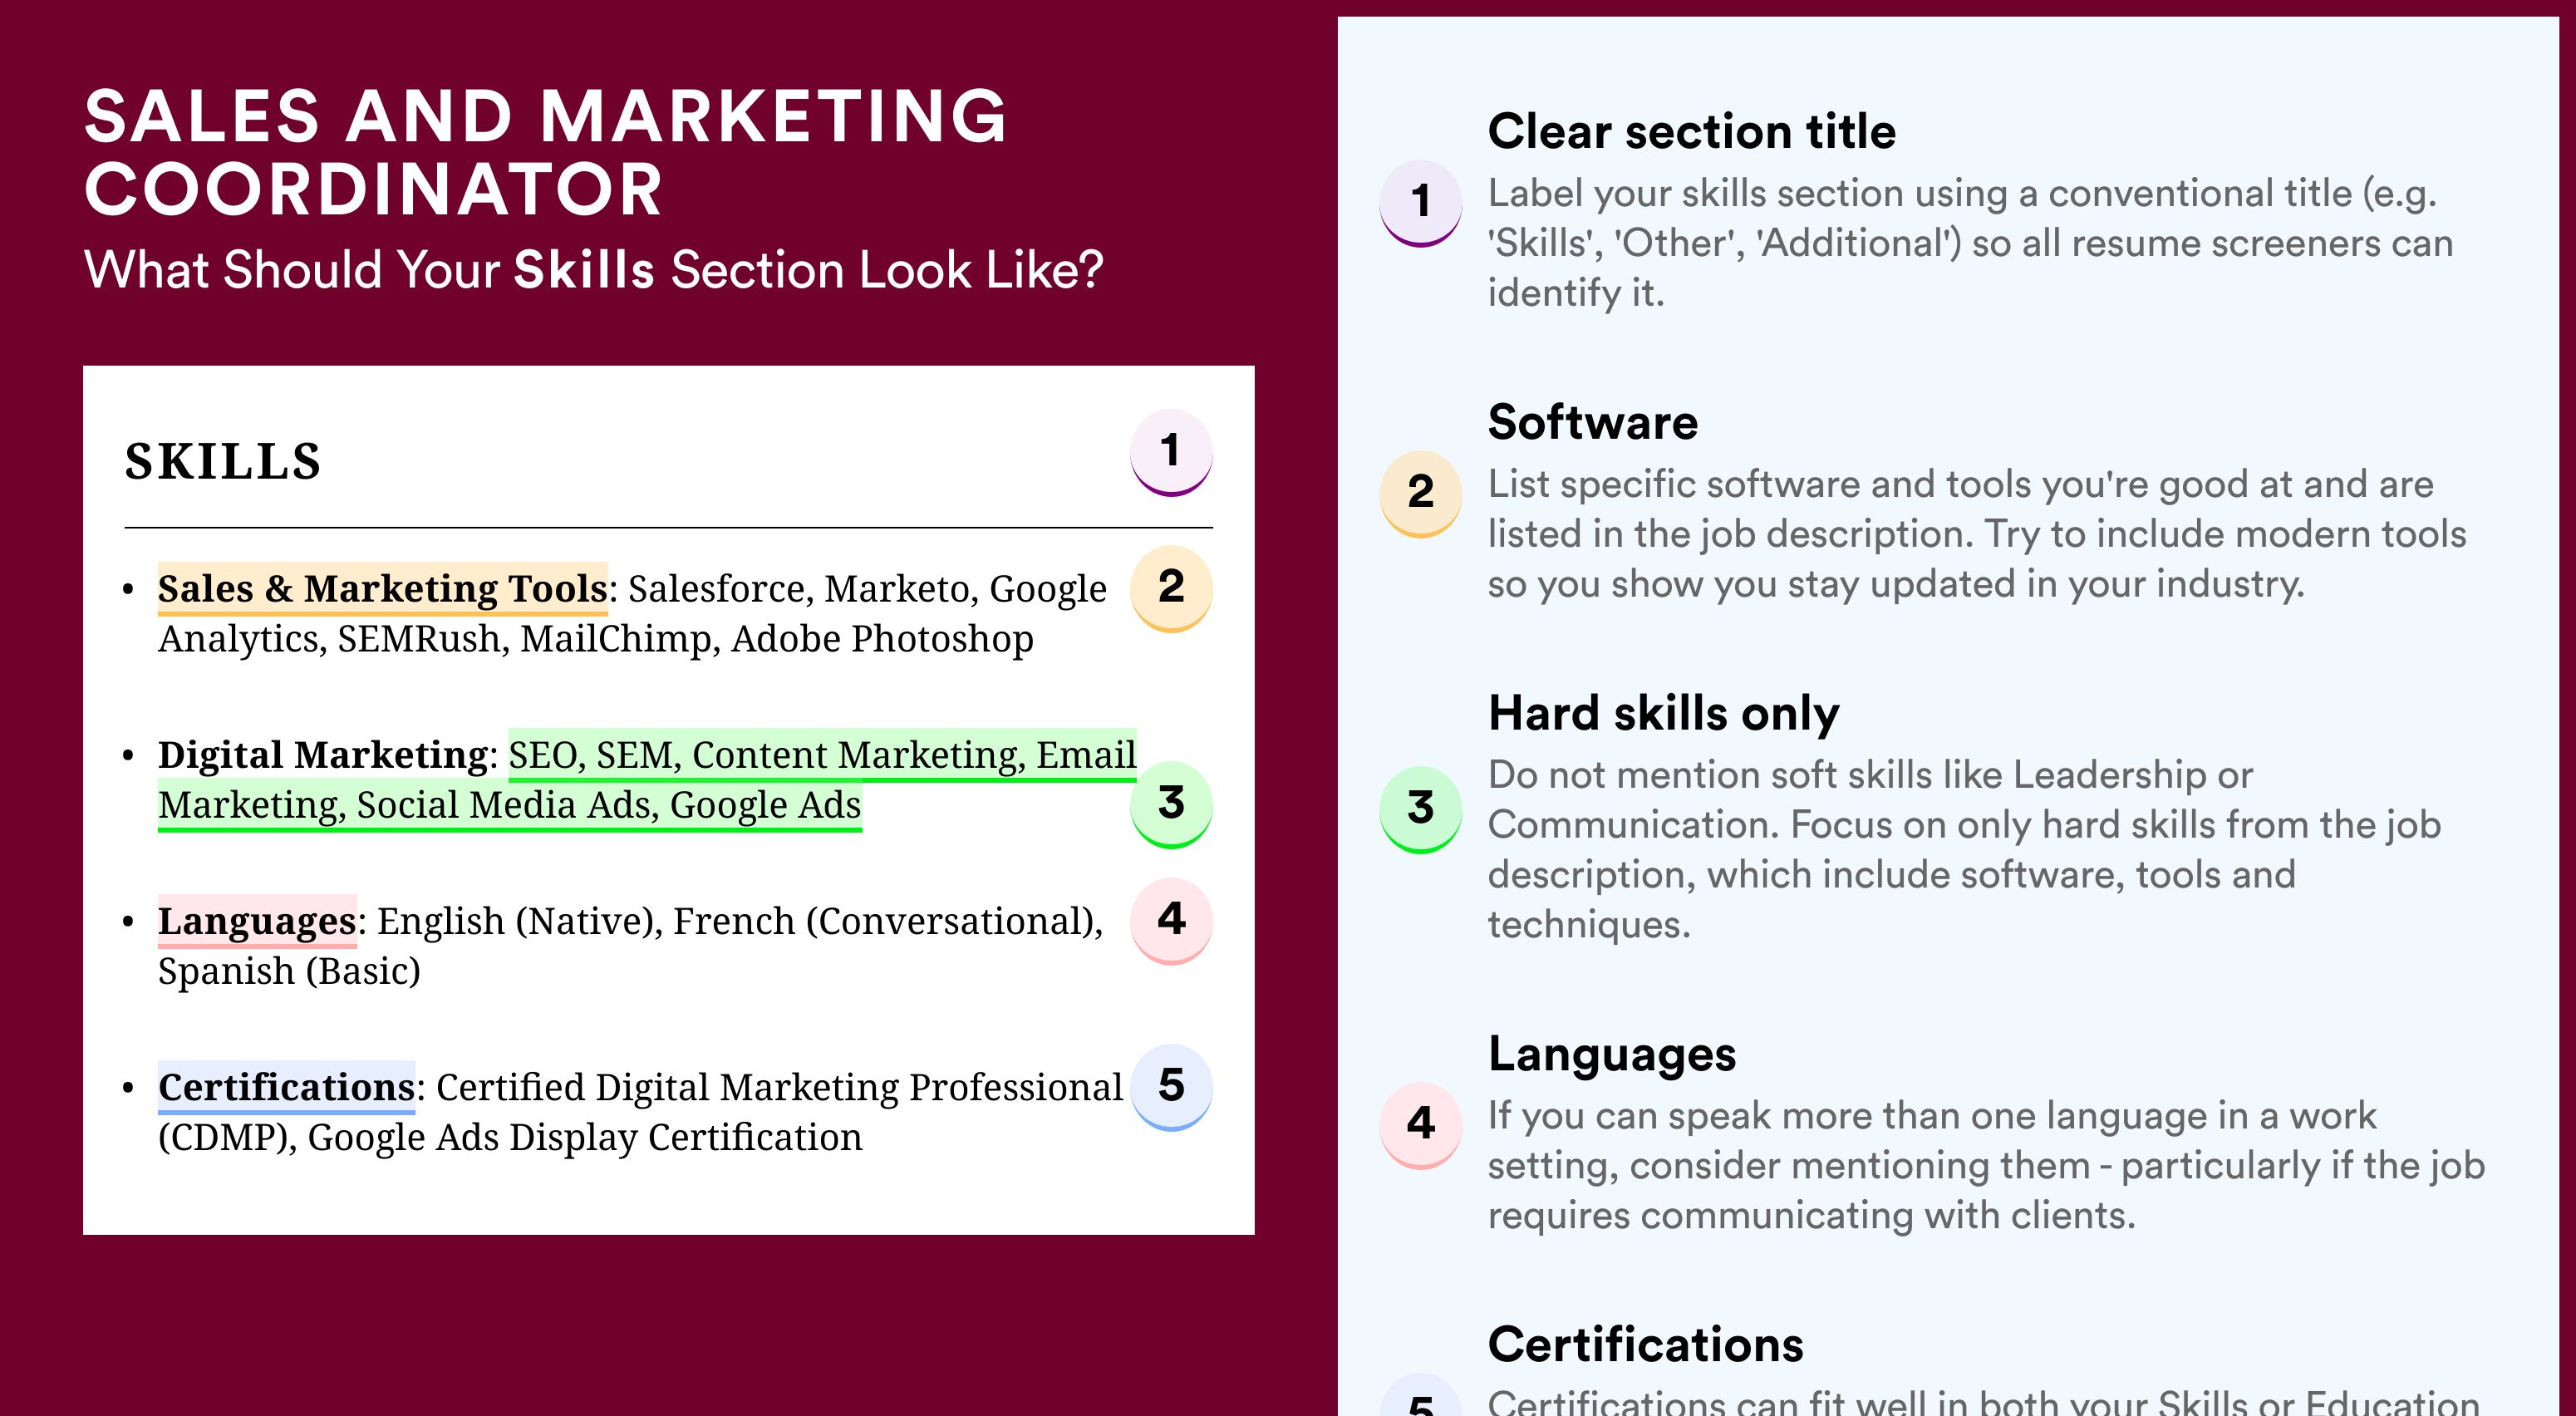Click the purple 1 badge next to Clear section title
This screenshot has width=2576, height=1416.
pyautogui.click(x=1421, y=203)
